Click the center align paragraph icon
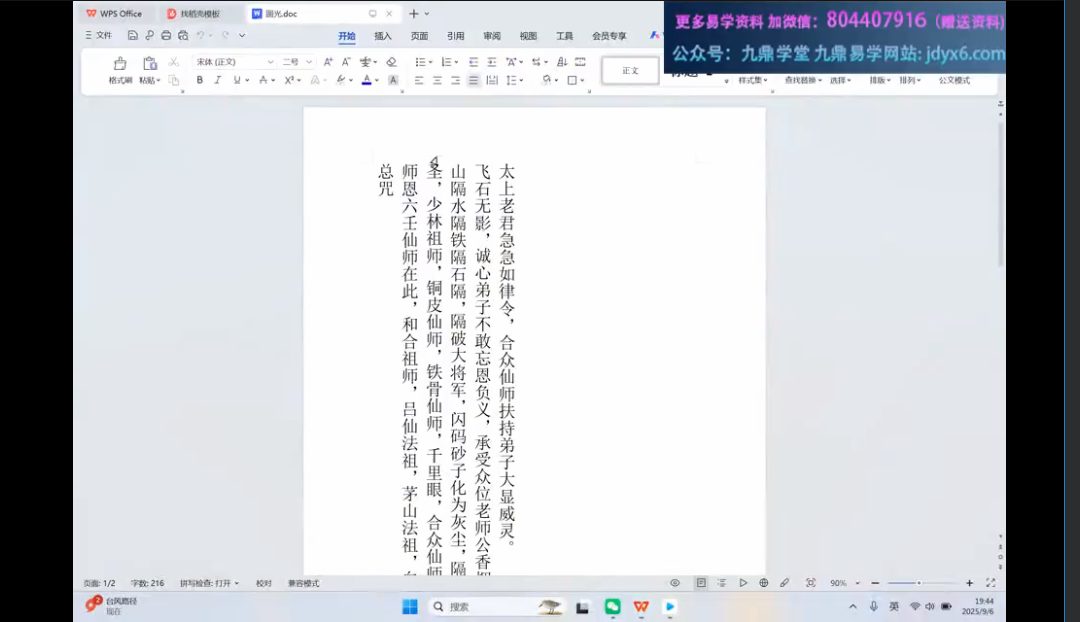This screenshot has width=1080, height=622. pyautogui.click(x=437, y=80)
